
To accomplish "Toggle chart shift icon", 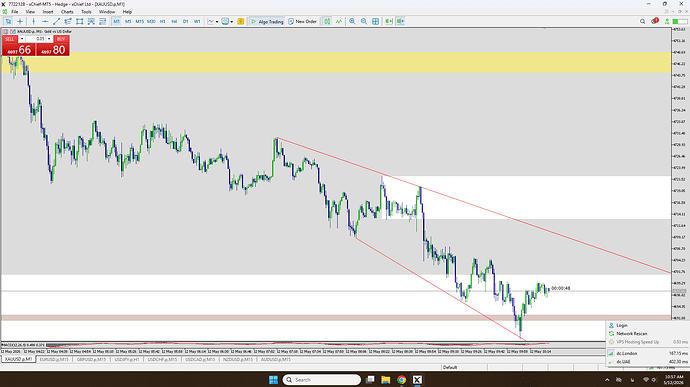I will click(x=400, y=21).
